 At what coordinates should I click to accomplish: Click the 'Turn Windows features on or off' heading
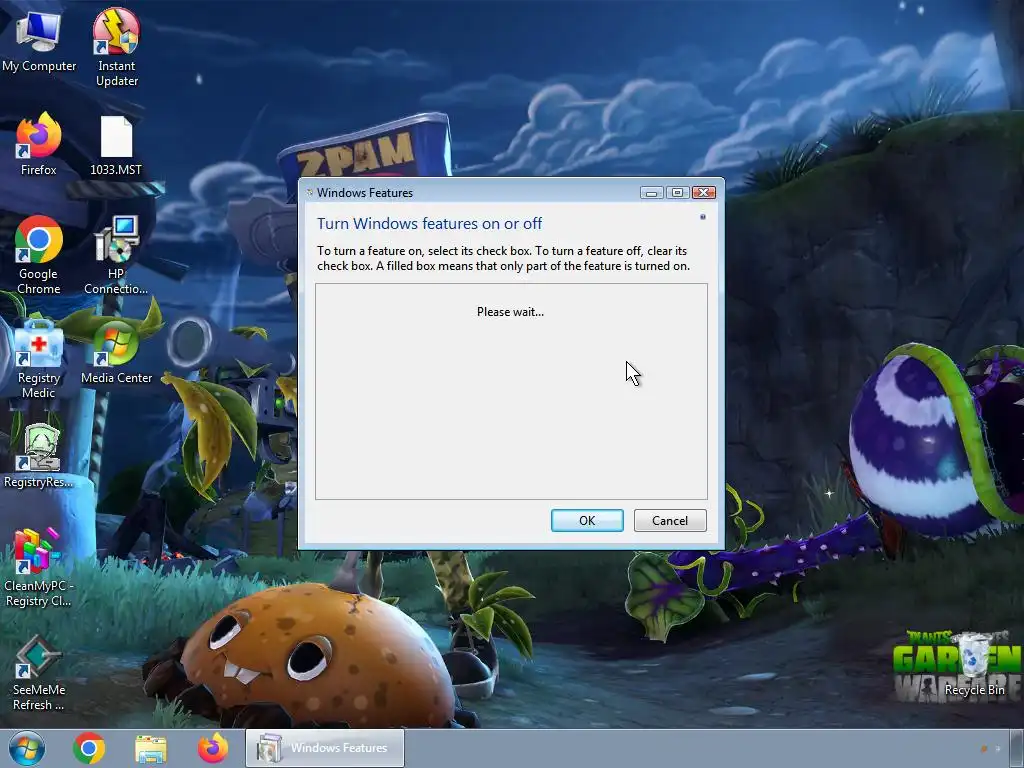429,223
